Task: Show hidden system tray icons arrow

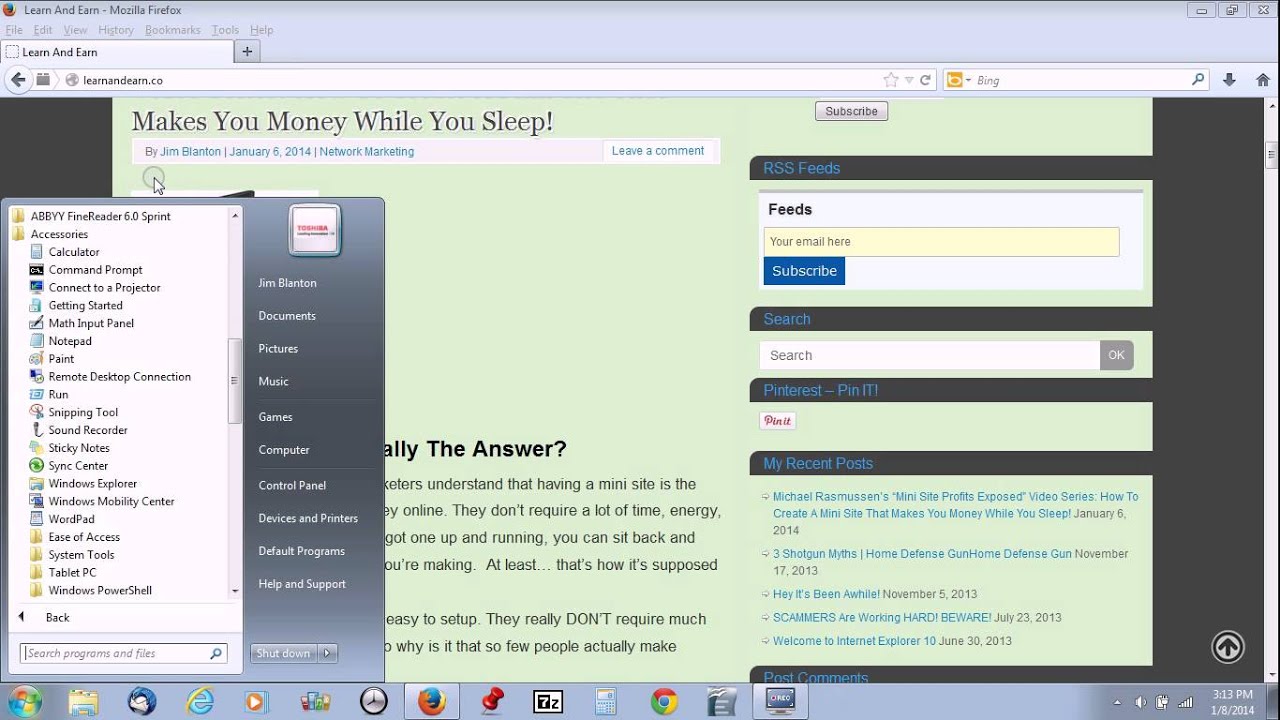Action: [1117, 701]
